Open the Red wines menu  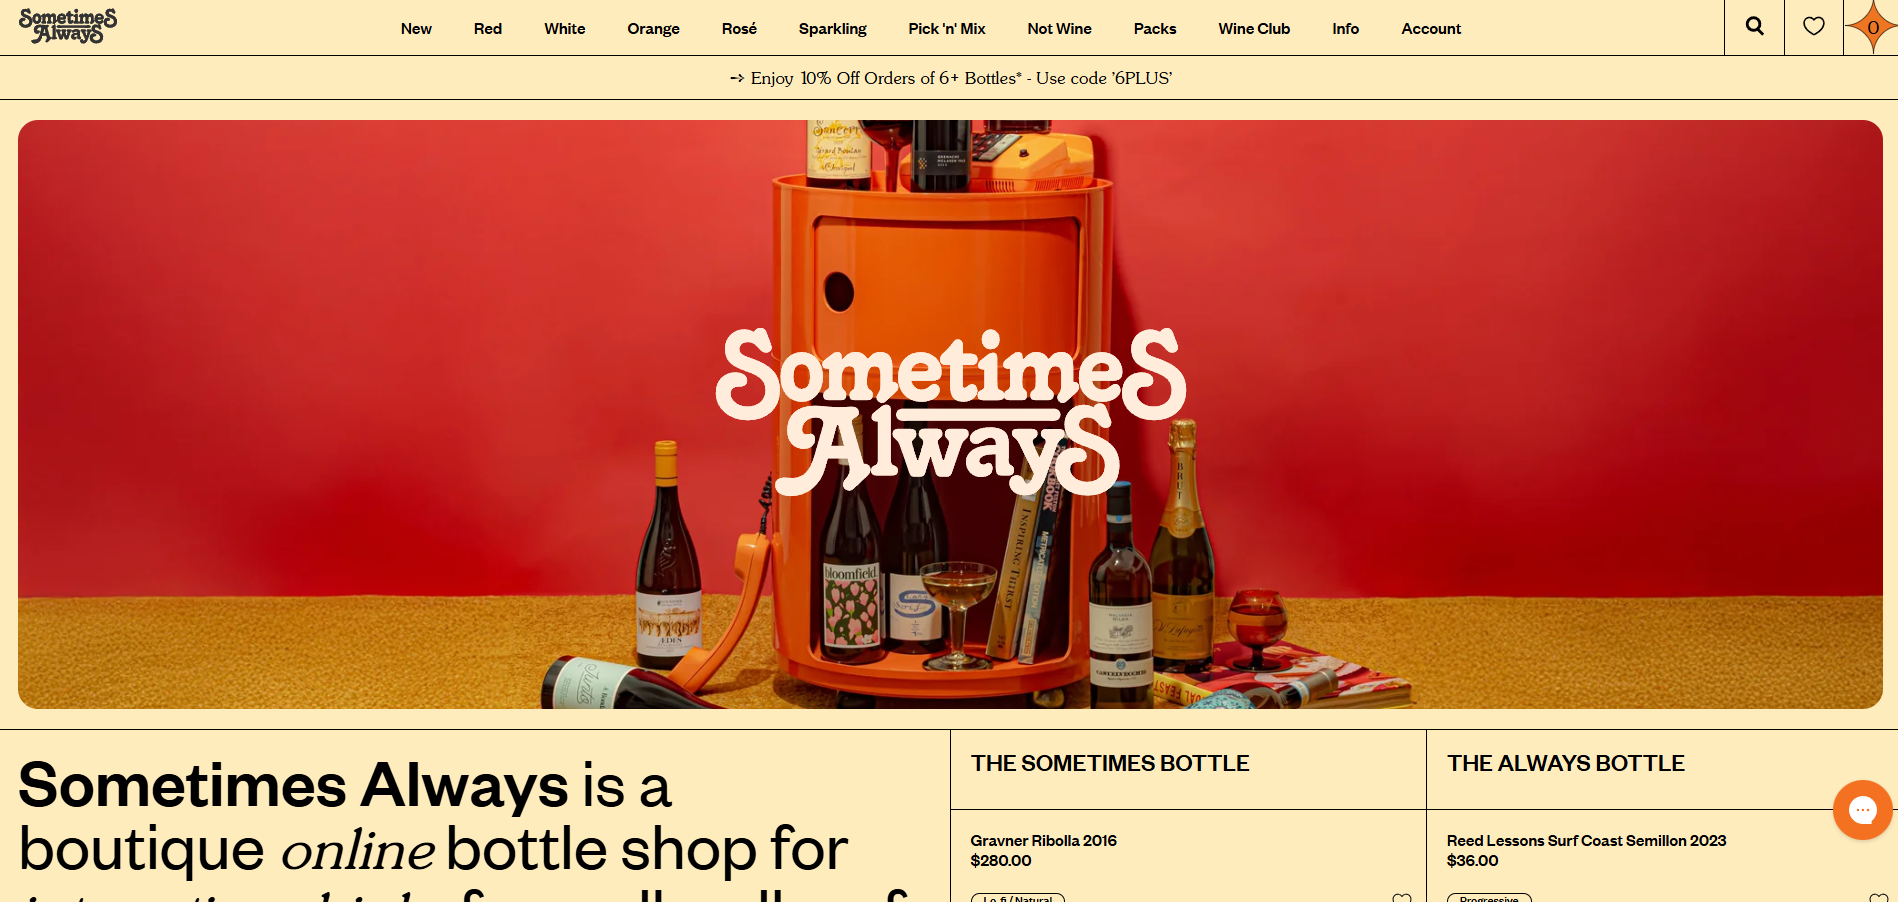[488, 29]
